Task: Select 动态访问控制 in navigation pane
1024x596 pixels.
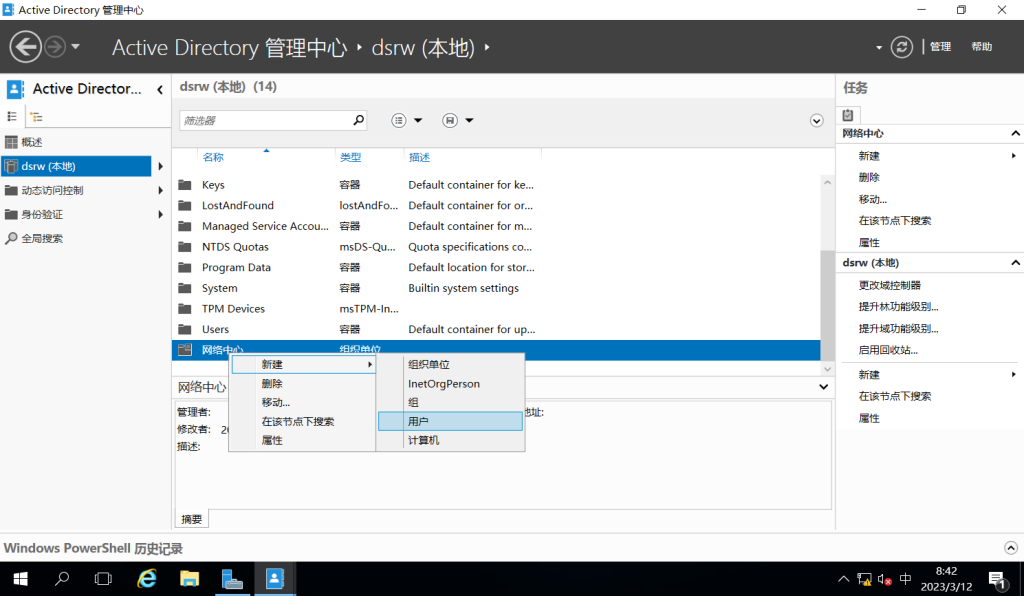Action: click(52, 191)
